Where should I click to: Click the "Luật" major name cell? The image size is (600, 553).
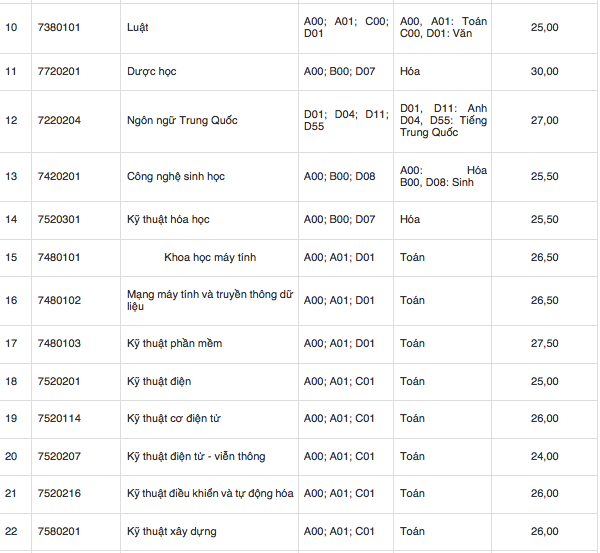[138, 27]
